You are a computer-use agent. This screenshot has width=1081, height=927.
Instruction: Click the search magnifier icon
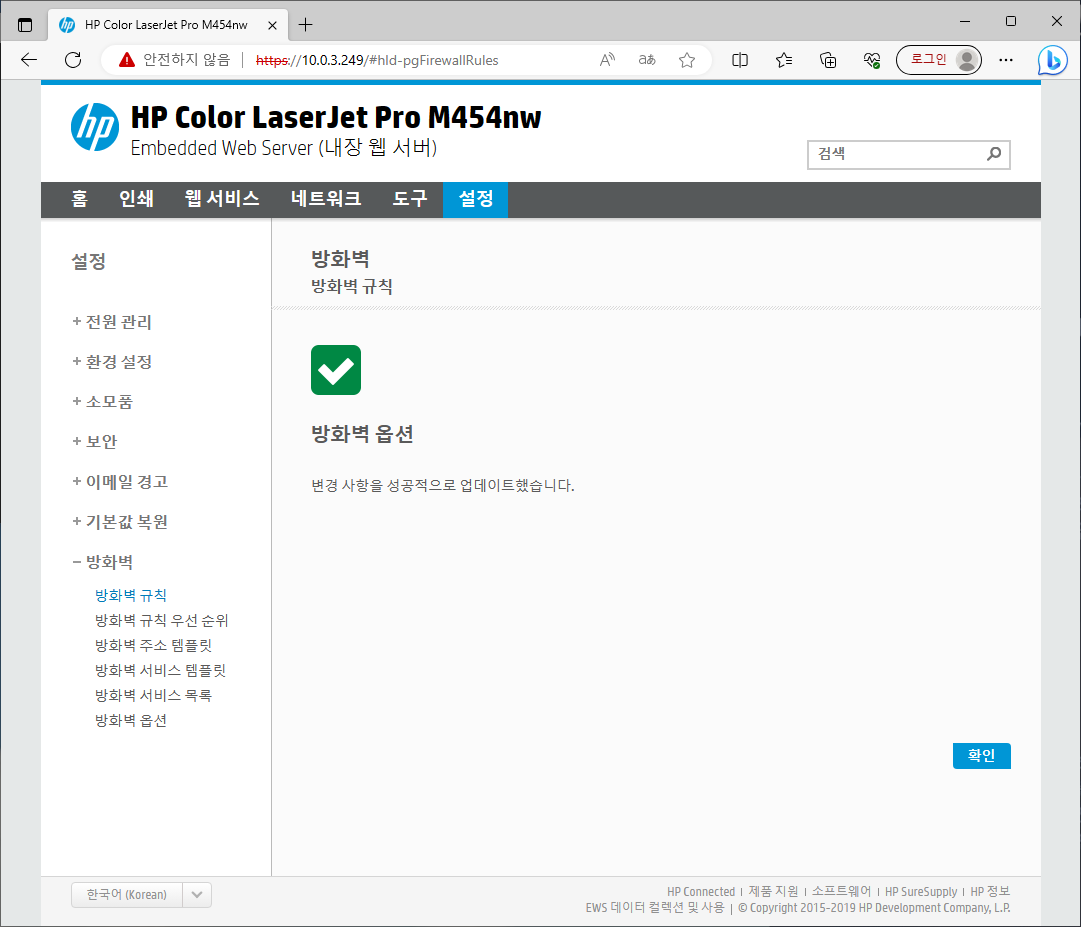(x=993, y=154)
